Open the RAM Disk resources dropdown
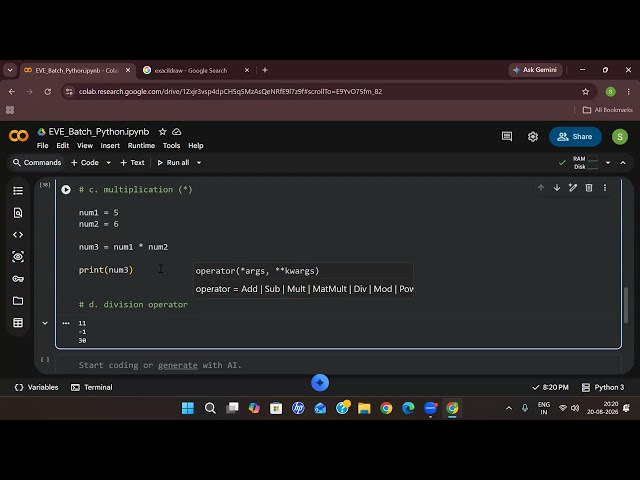 (x=608, y=162)
